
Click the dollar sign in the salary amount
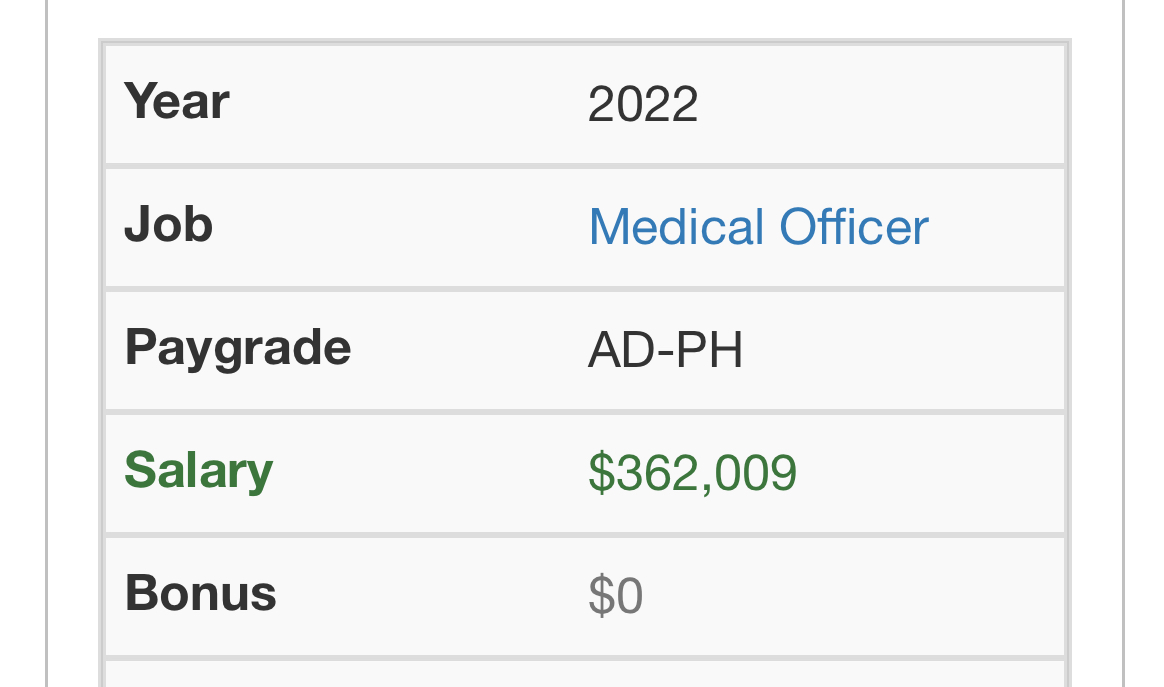coord(599,472)
